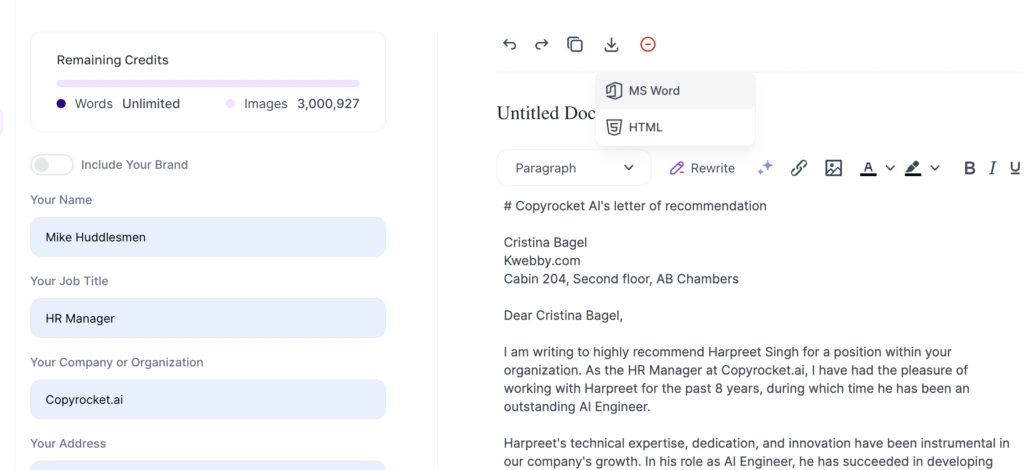
Task: Click the redo arrow icon
Action: click(542, 44)
